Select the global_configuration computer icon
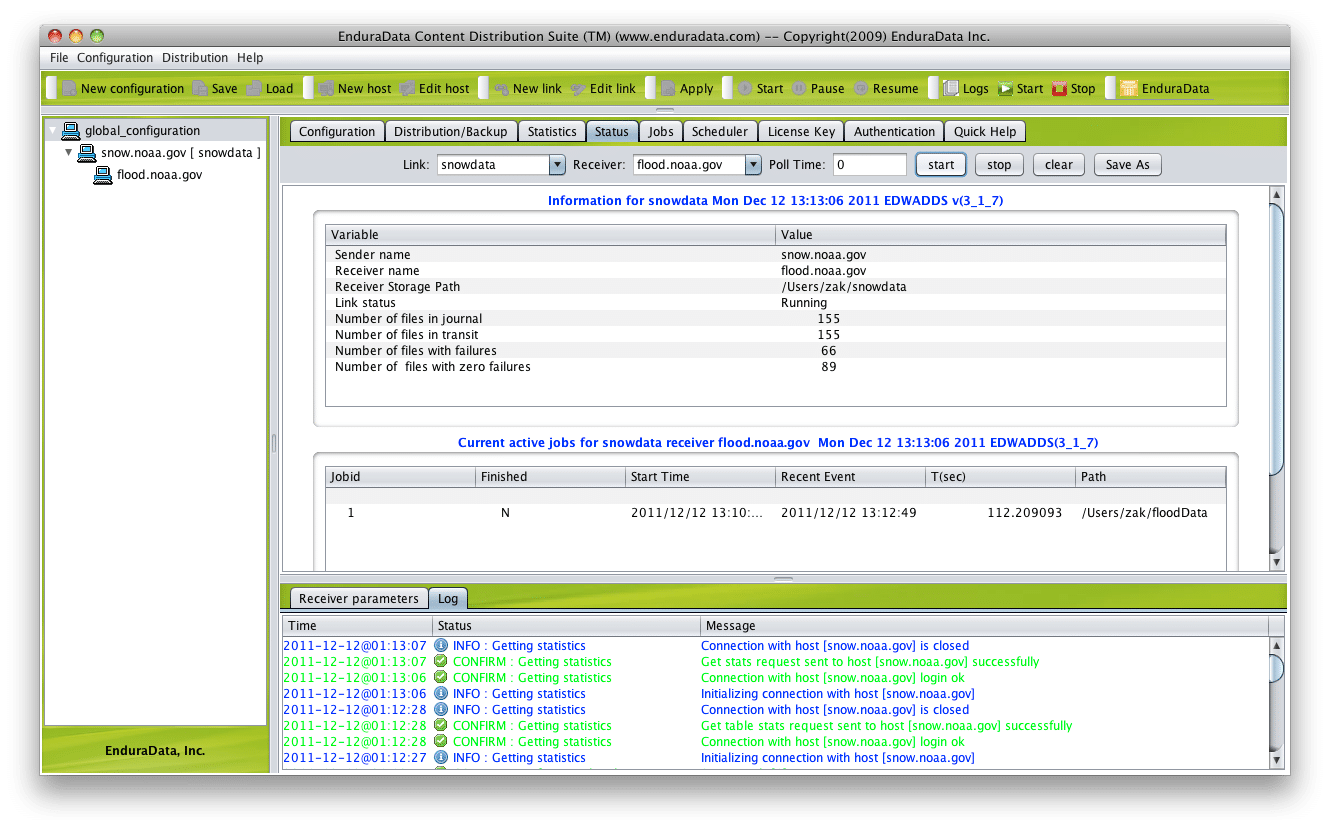Image resolution: width=1330 pixels, height=830 pixels. 71,131
